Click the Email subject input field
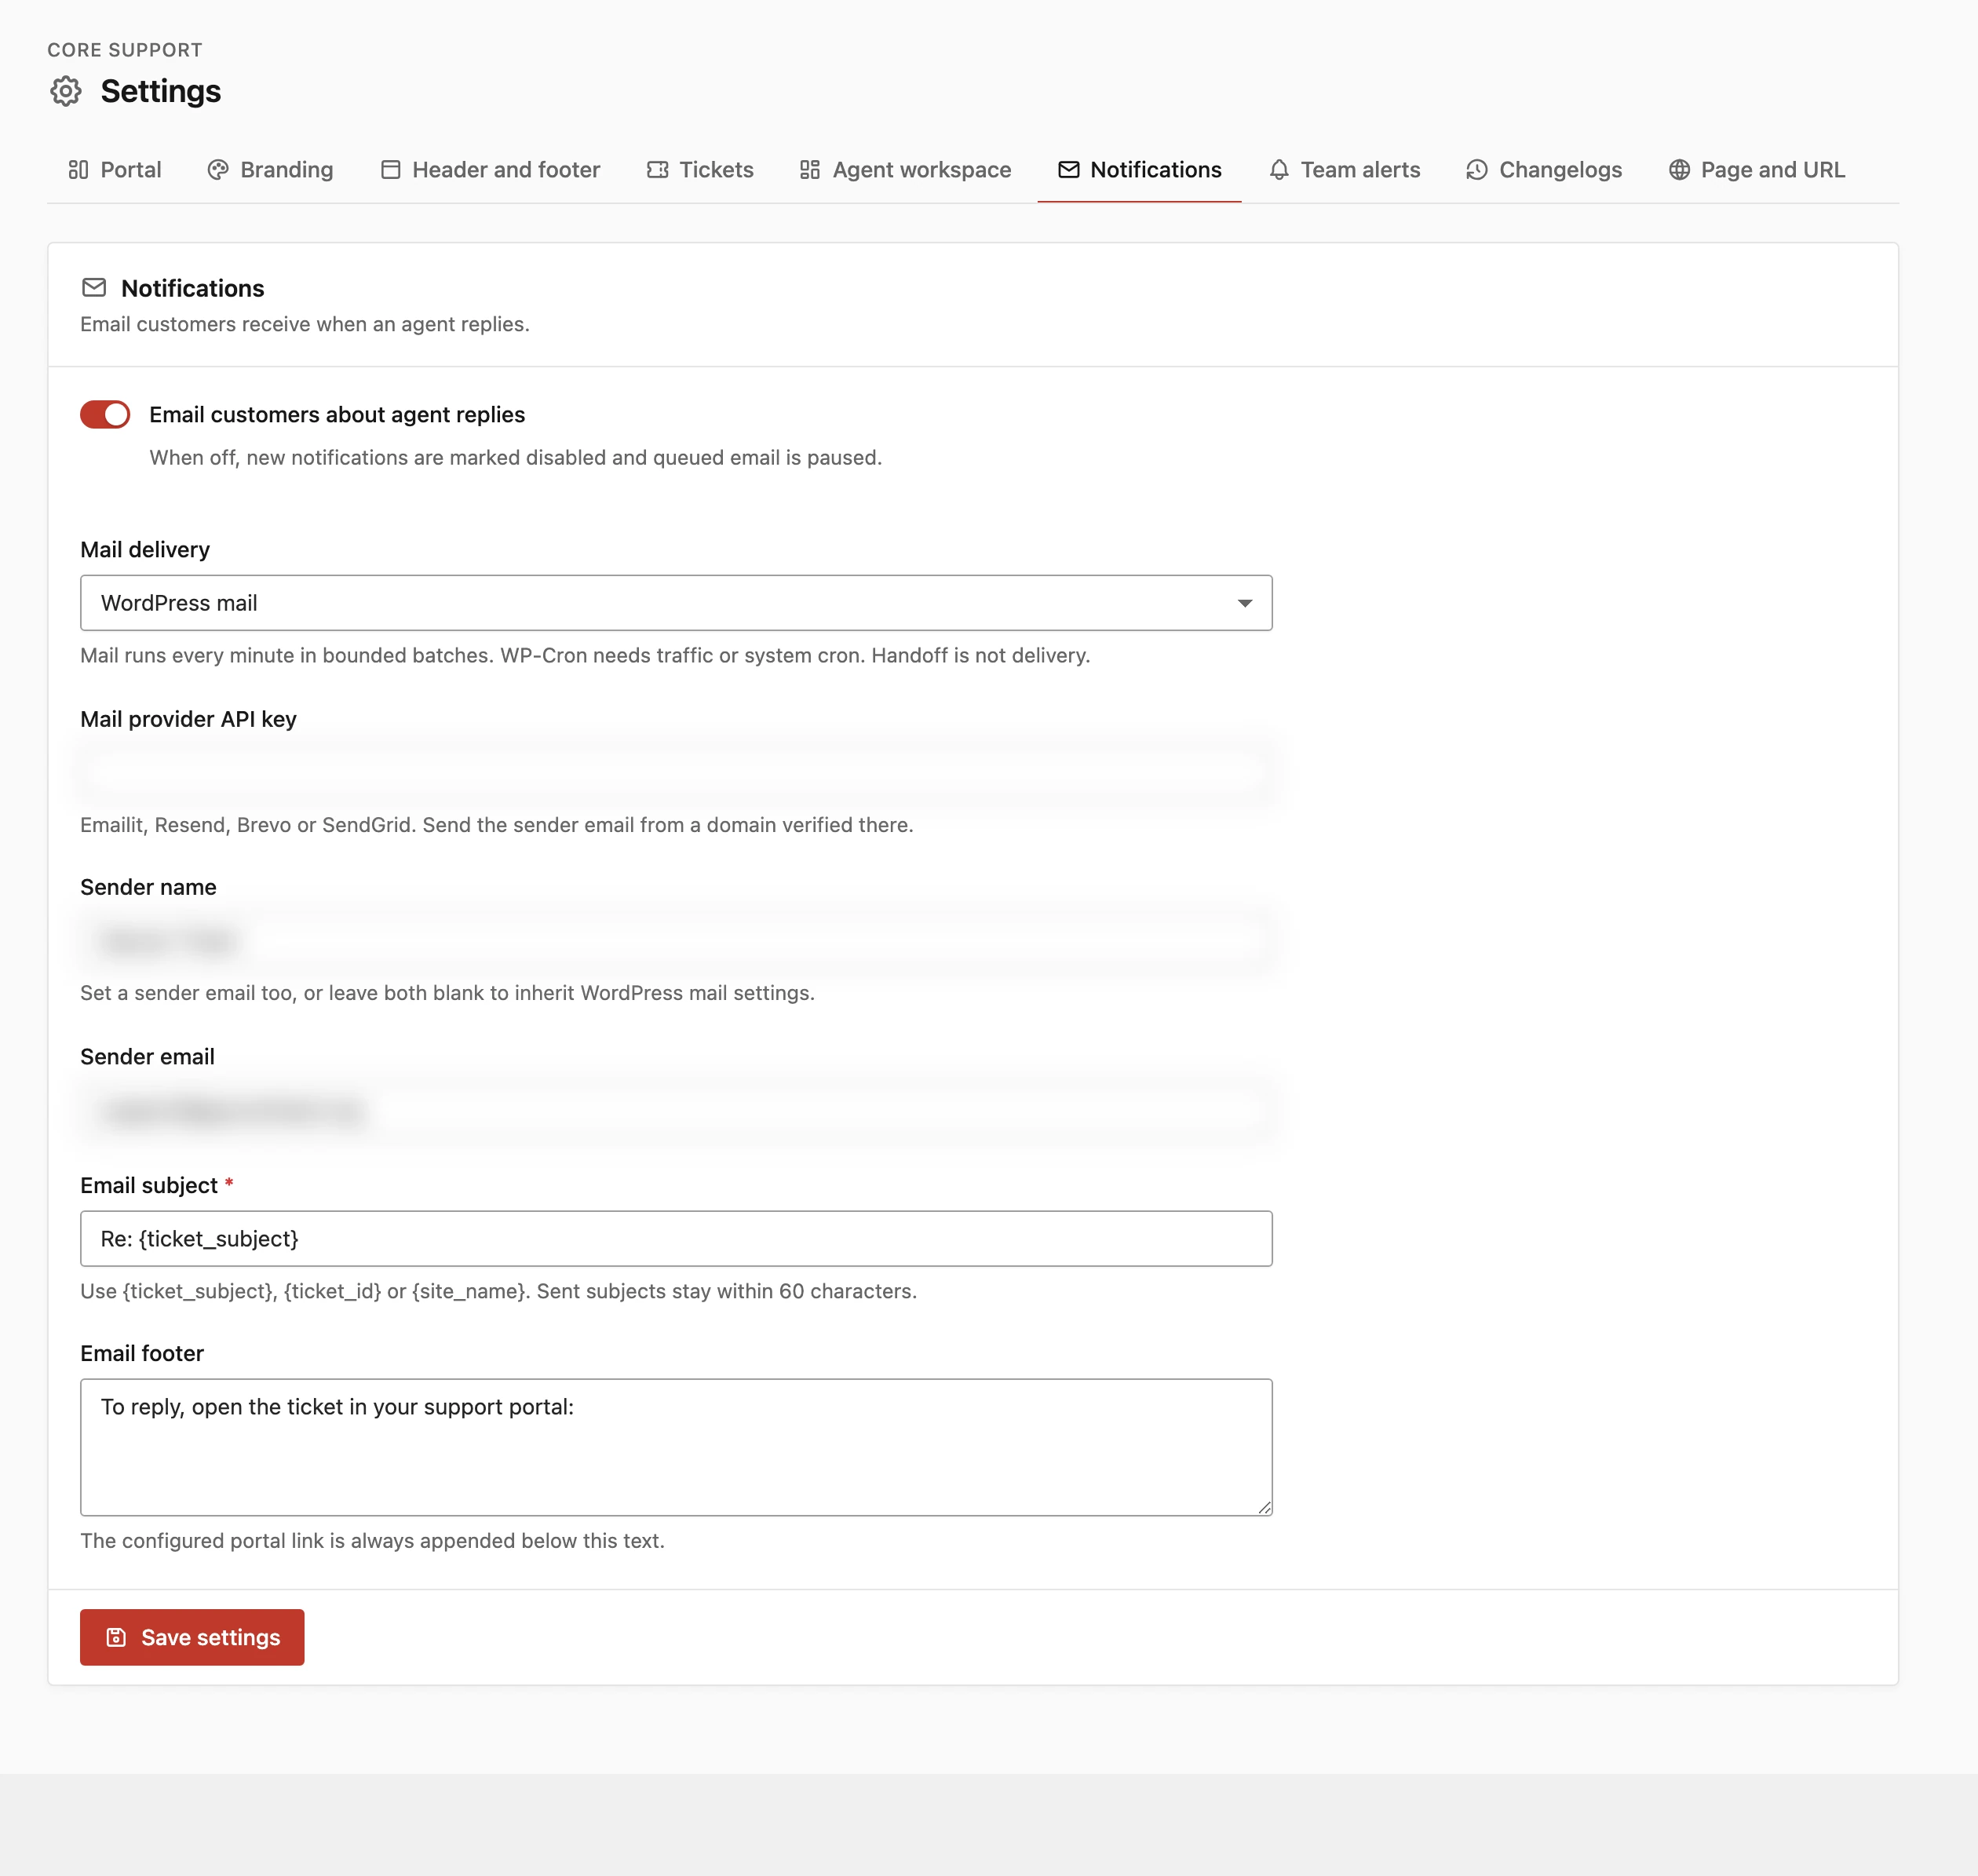This screenshot has width=1978, height=1876. coord(676,1239)
